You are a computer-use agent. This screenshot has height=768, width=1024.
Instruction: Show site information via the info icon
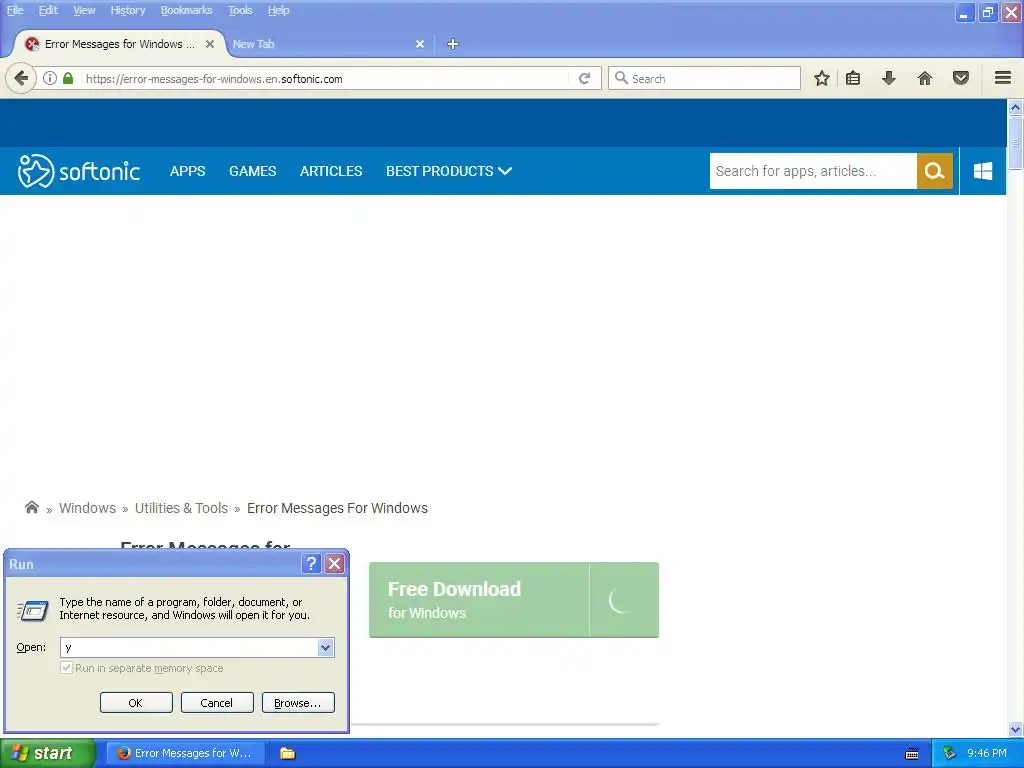point(50,78)
